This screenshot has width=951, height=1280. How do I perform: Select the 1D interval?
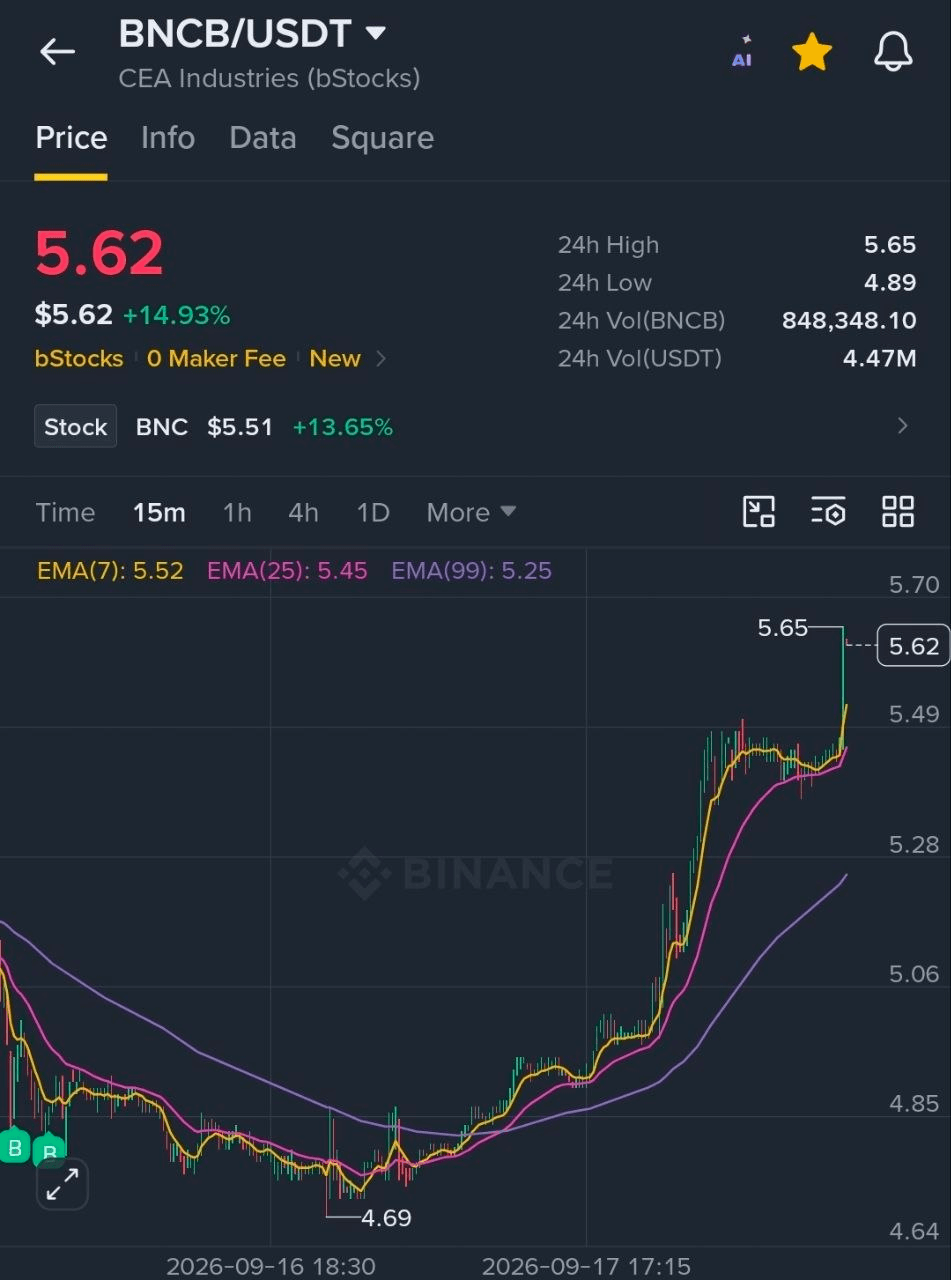coord(373,513)
